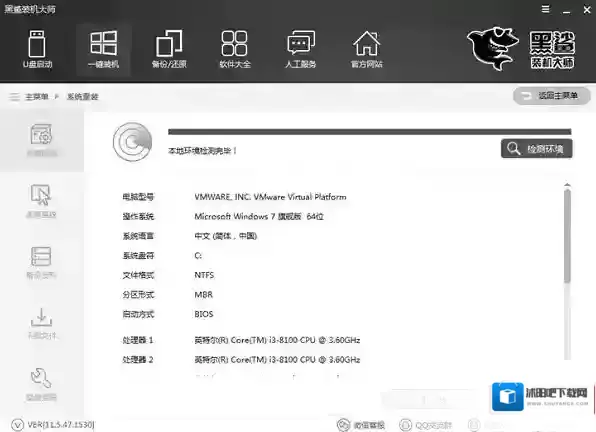Click the MBR partition type value

[203, 295]
